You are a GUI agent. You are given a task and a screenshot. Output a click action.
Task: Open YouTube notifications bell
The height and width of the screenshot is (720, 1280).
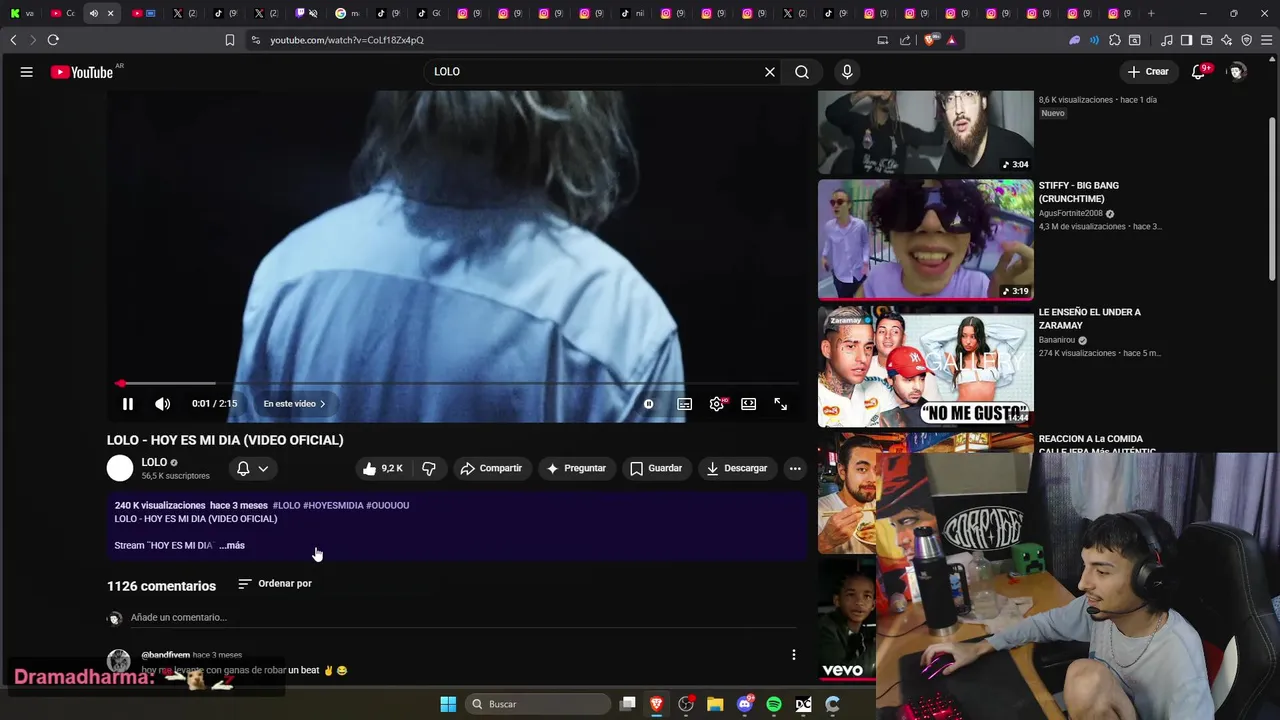click(1198, 72)
